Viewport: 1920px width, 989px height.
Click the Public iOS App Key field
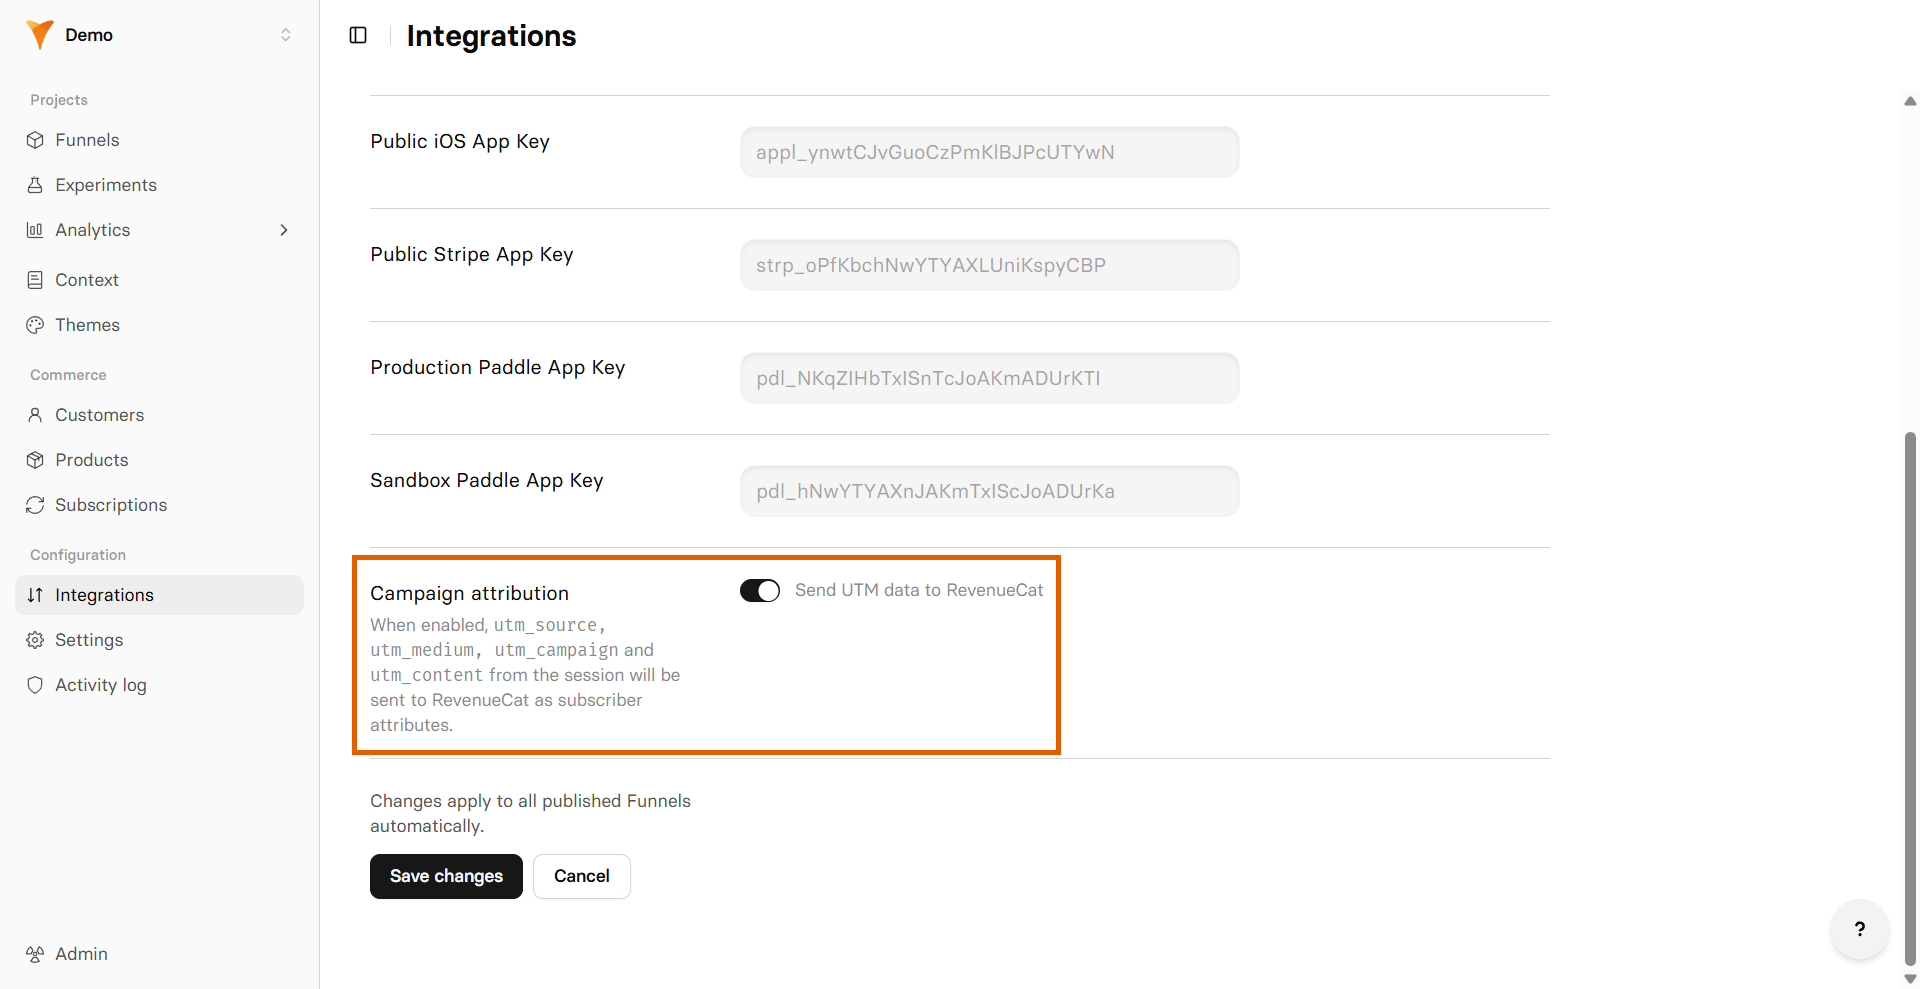coord(990,152)
